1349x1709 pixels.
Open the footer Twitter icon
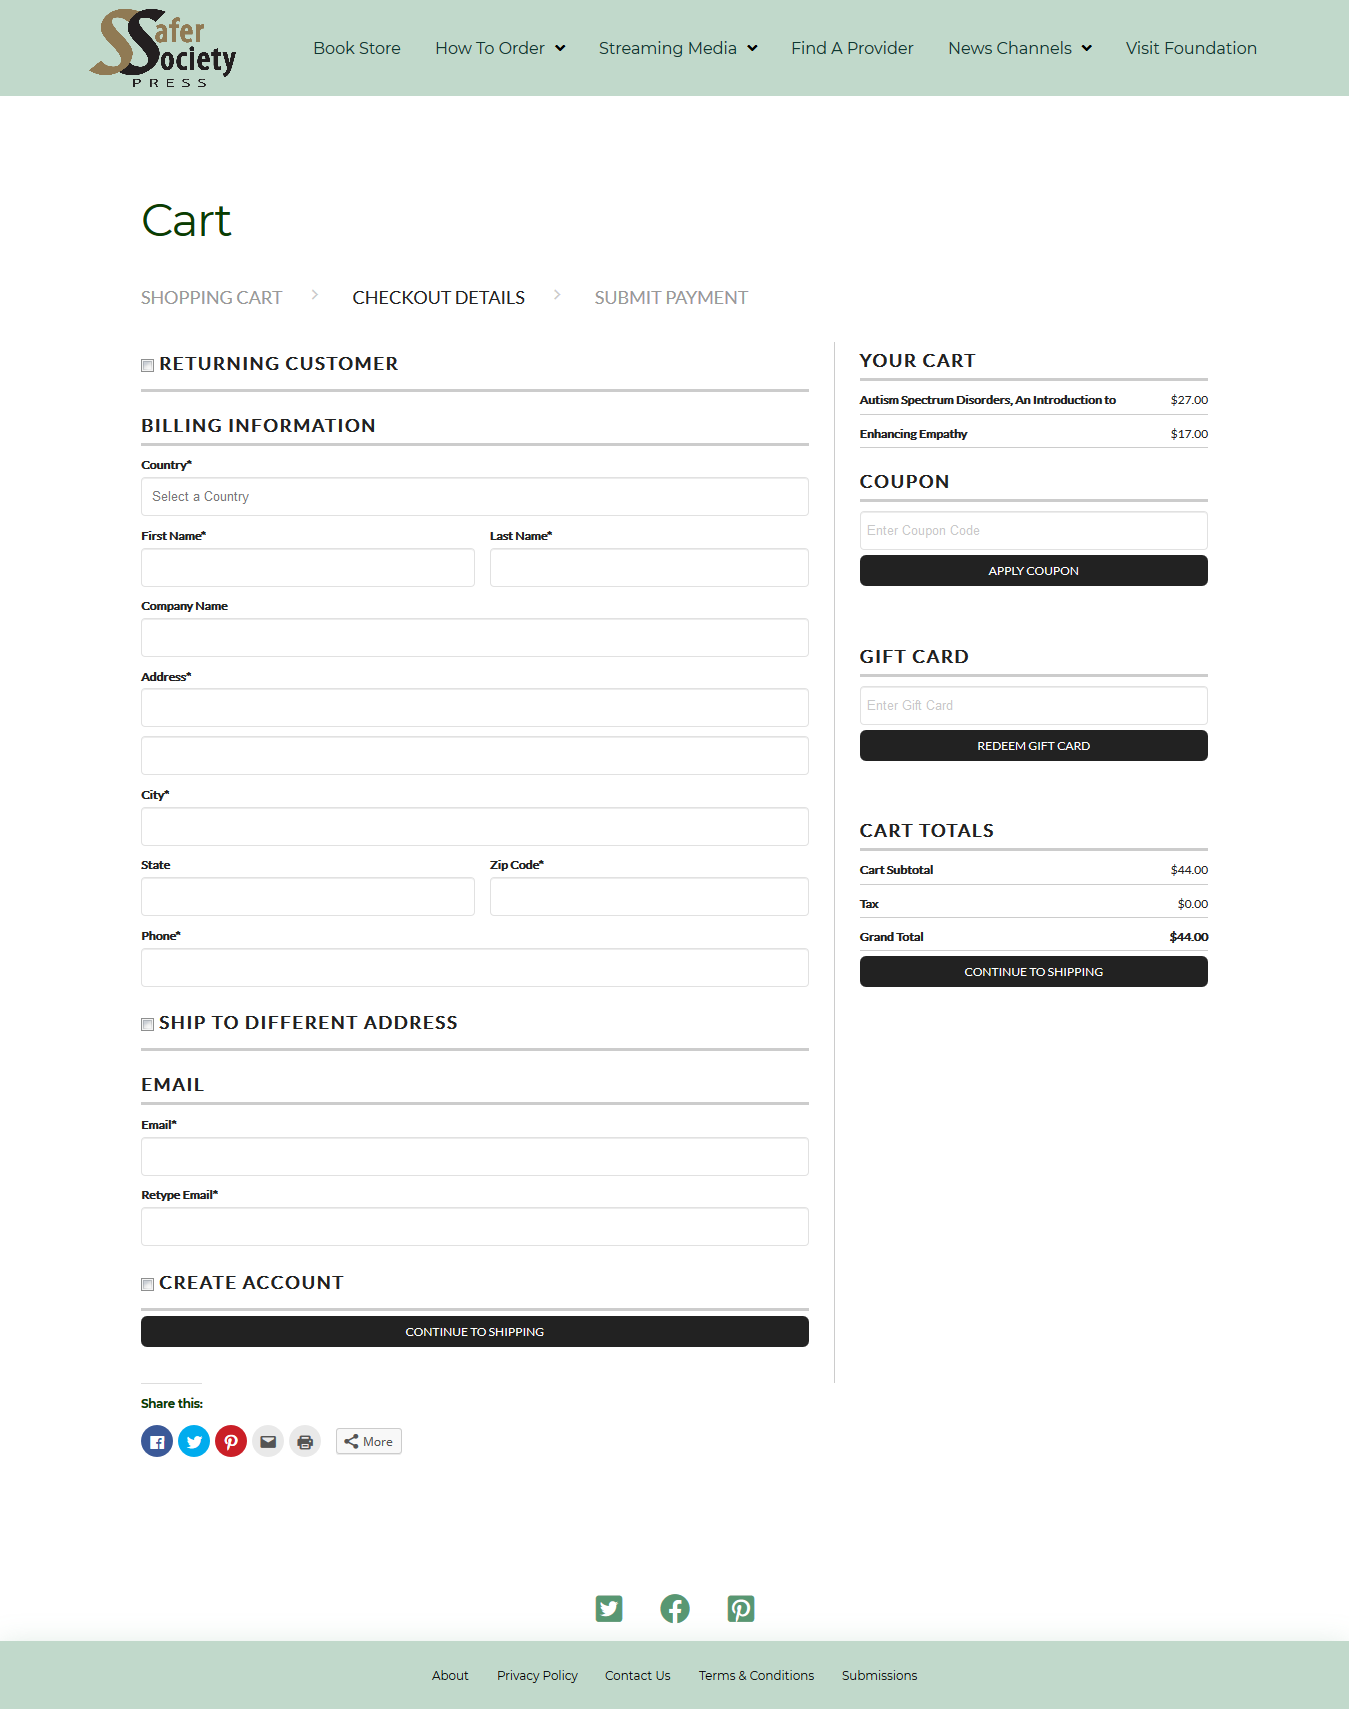tap(609, 1608)
